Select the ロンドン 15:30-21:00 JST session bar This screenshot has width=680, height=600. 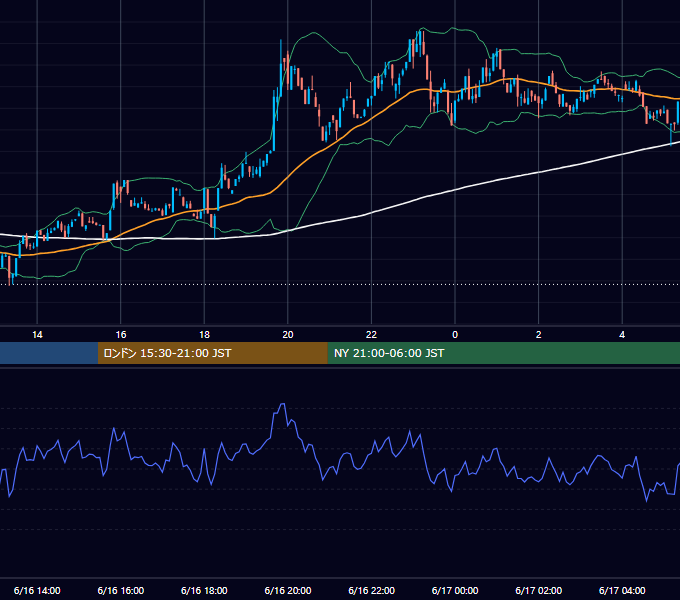coord(212,353)
